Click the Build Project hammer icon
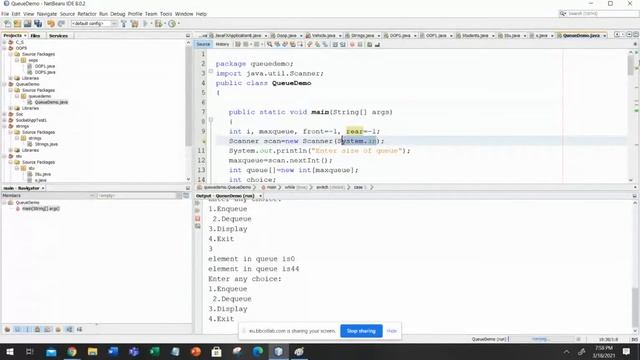This screenshot has height=360, width=640. [124, 24]
